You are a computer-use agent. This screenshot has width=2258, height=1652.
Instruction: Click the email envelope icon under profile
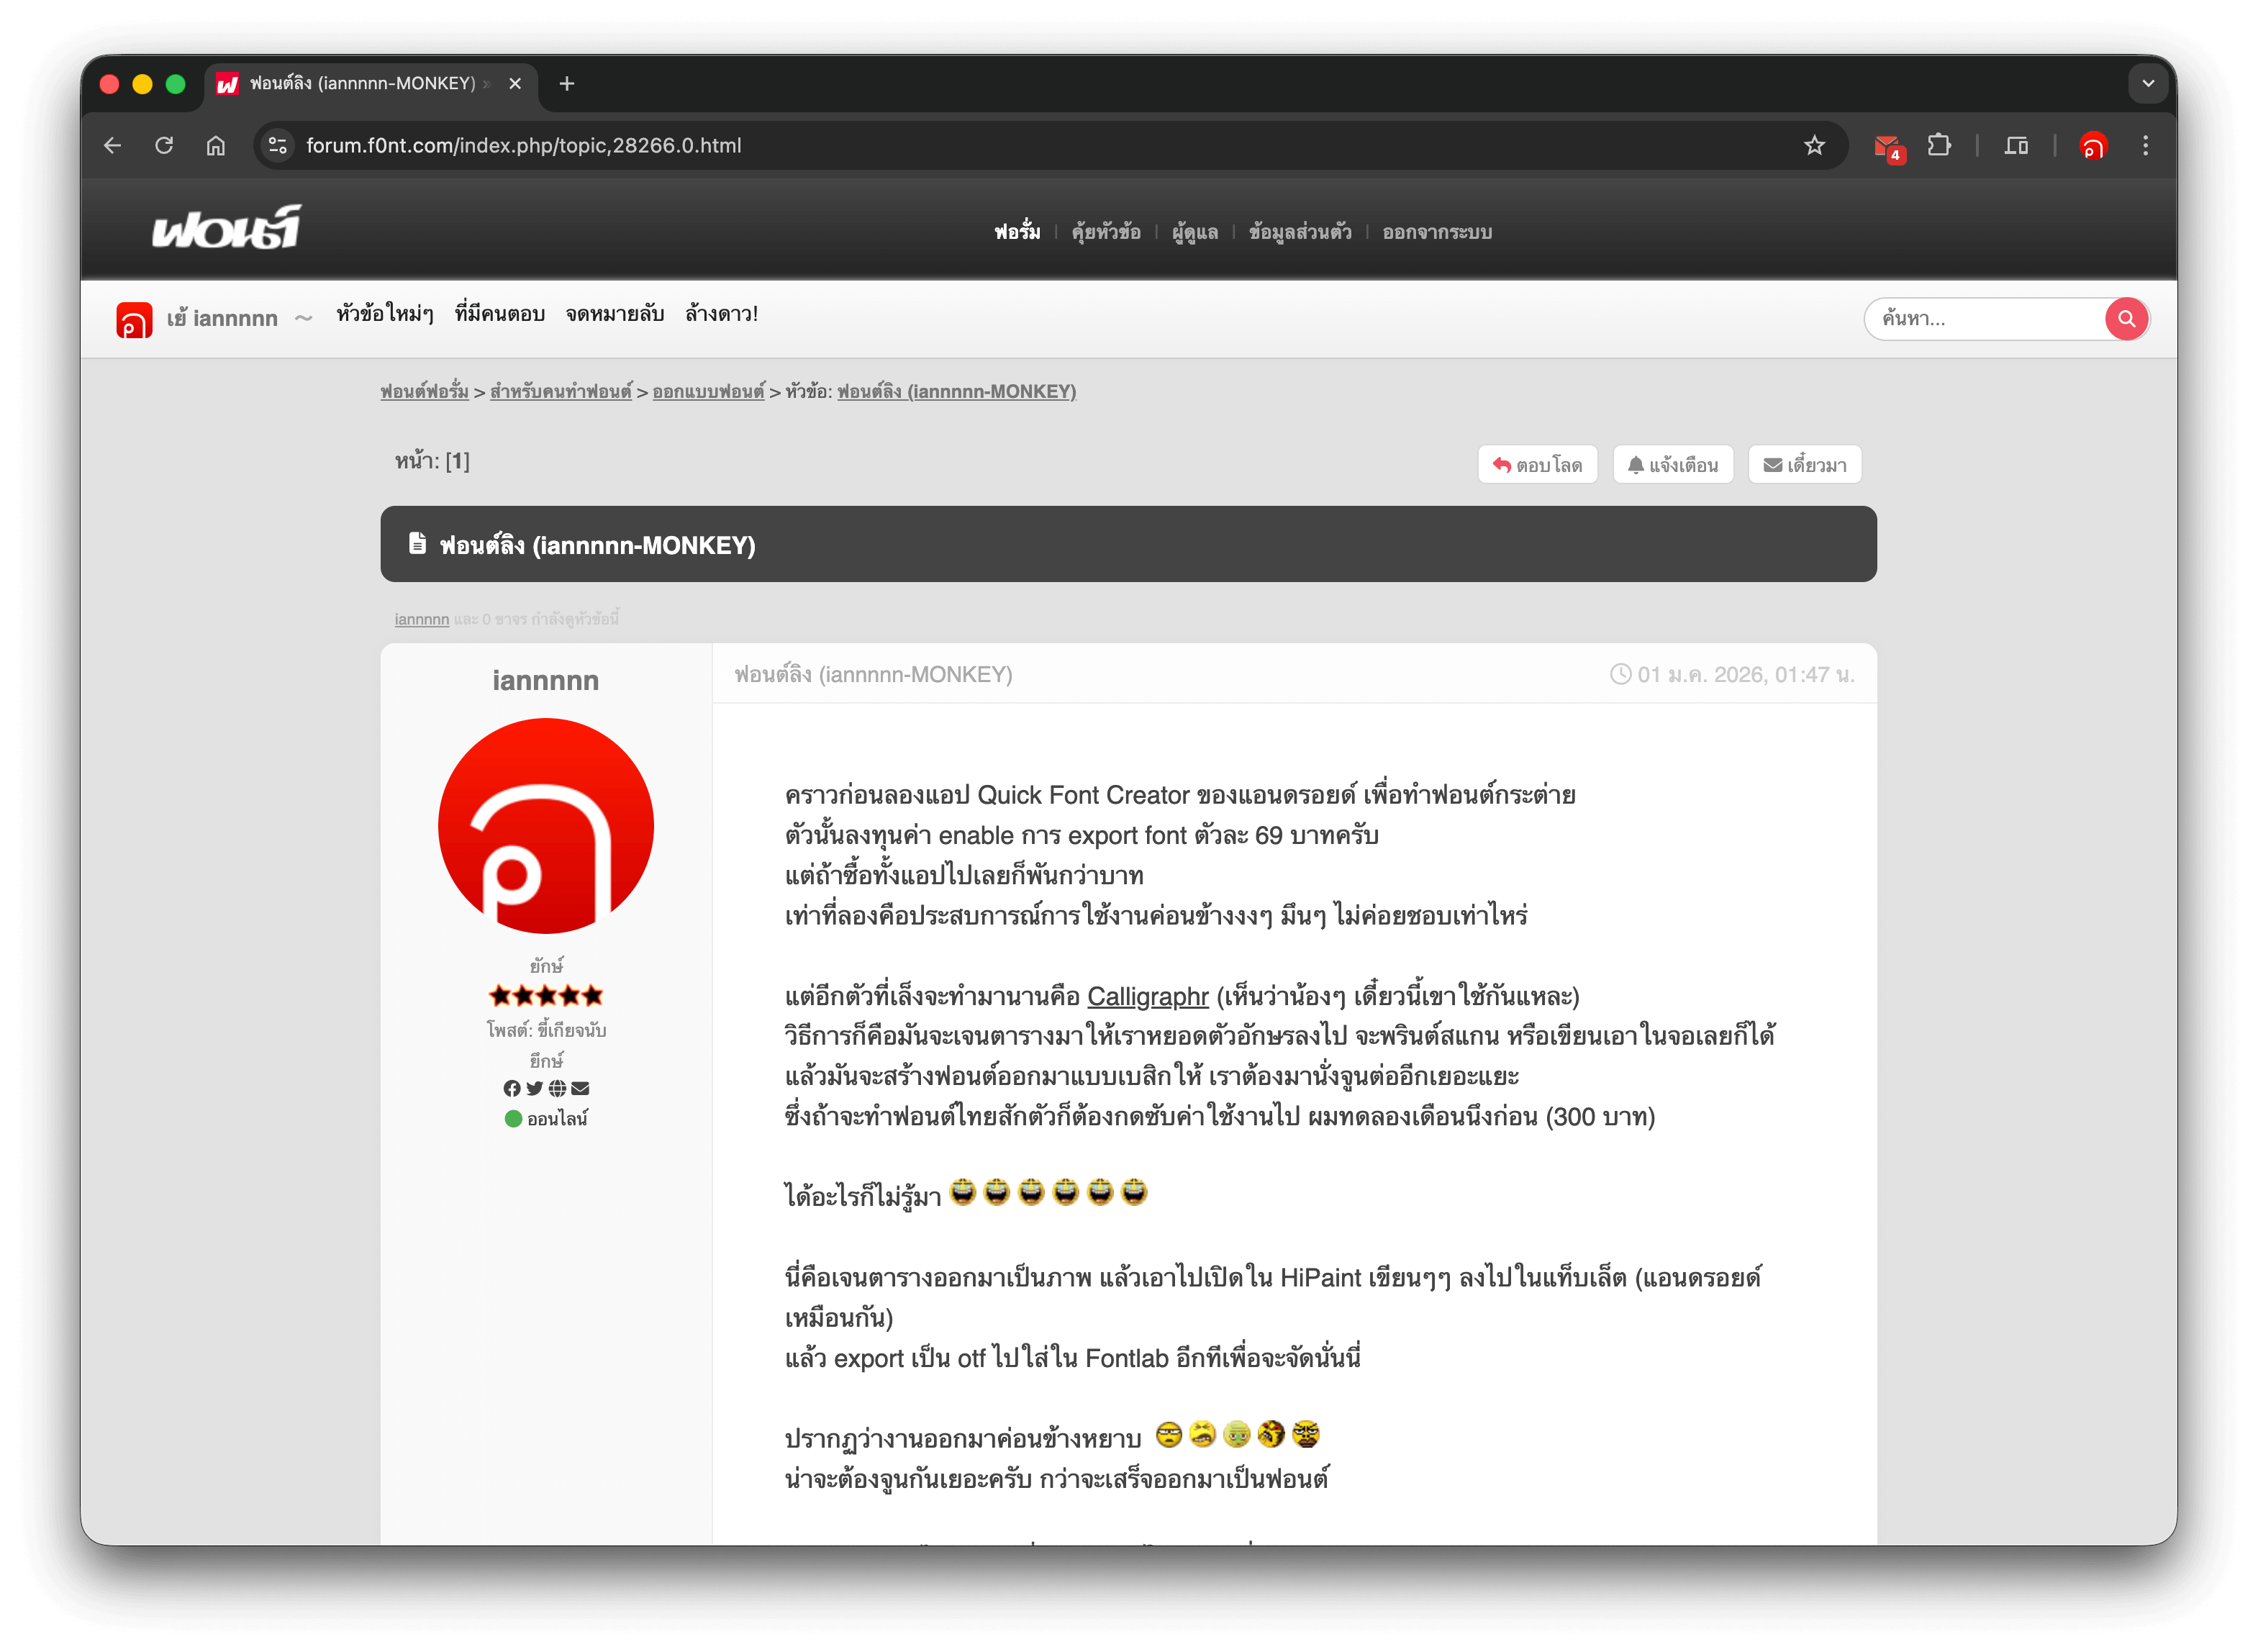(x=580, y=1088)
